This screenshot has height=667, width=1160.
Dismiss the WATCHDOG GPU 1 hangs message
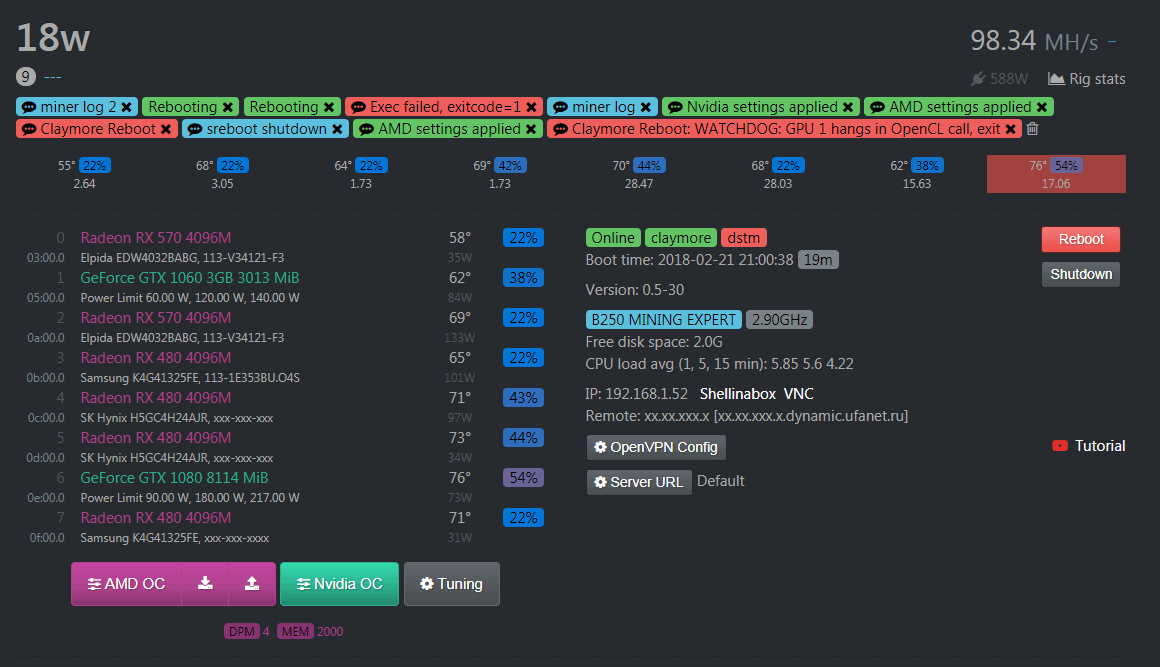[x=1012, y=129]
